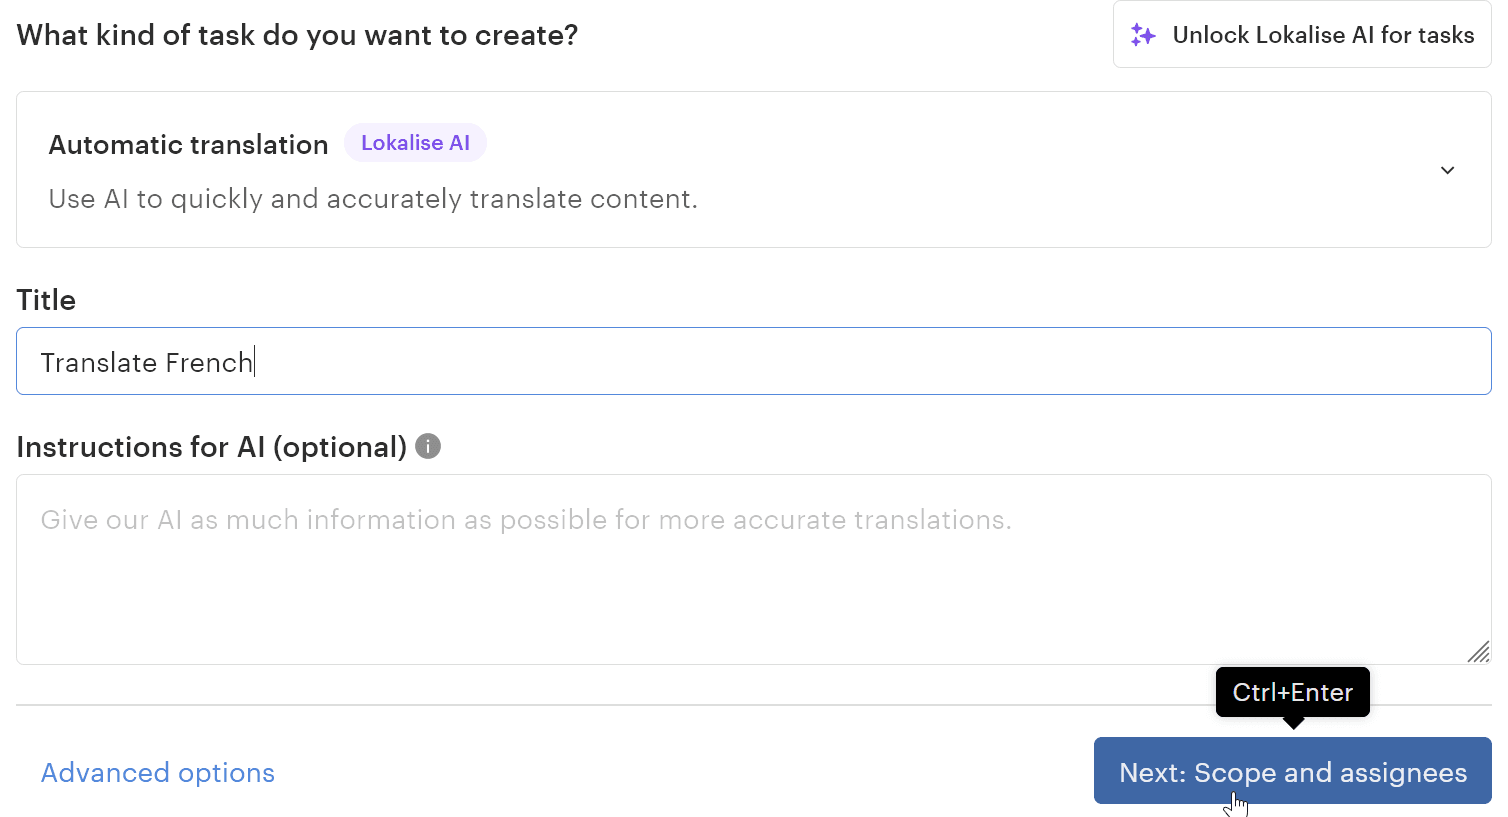
Task: Click the divider line above Advanced options
Action: coord(600,705)
